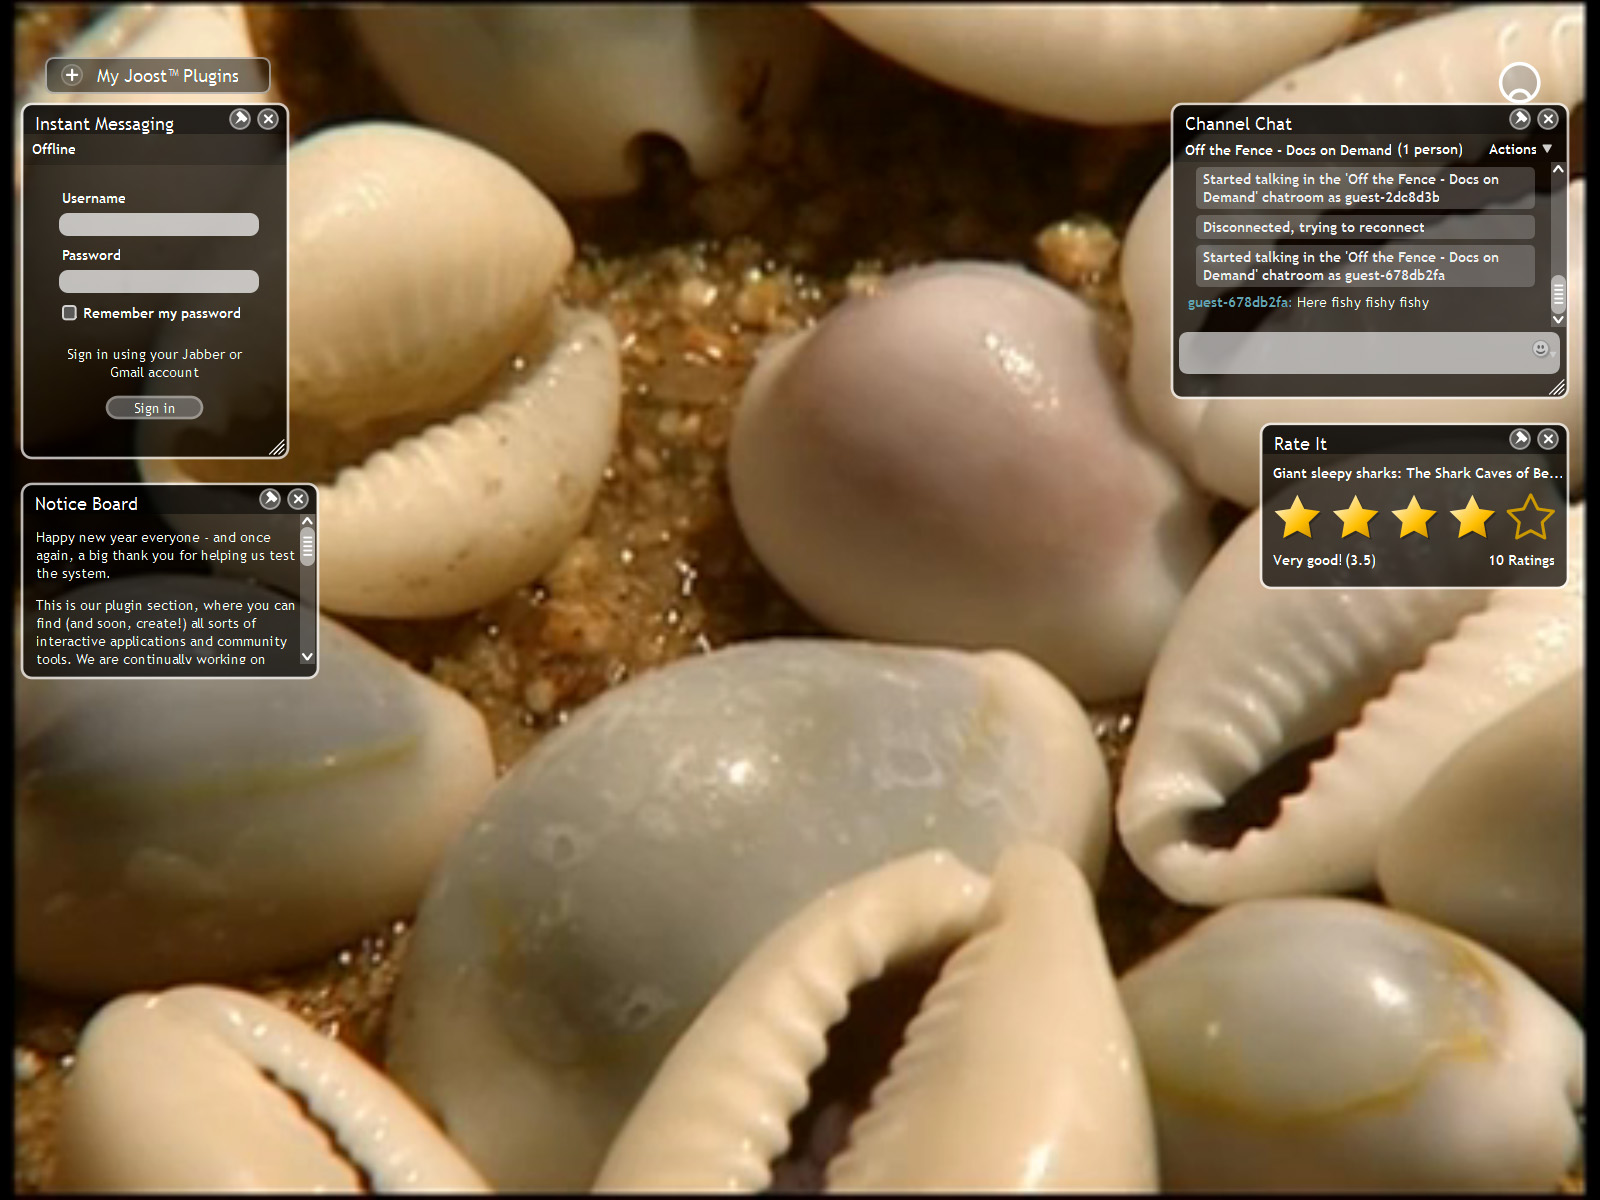Click the guest-678db2fa username in chat
The image size is (1600, 1200).
(x=1238, y=302)
